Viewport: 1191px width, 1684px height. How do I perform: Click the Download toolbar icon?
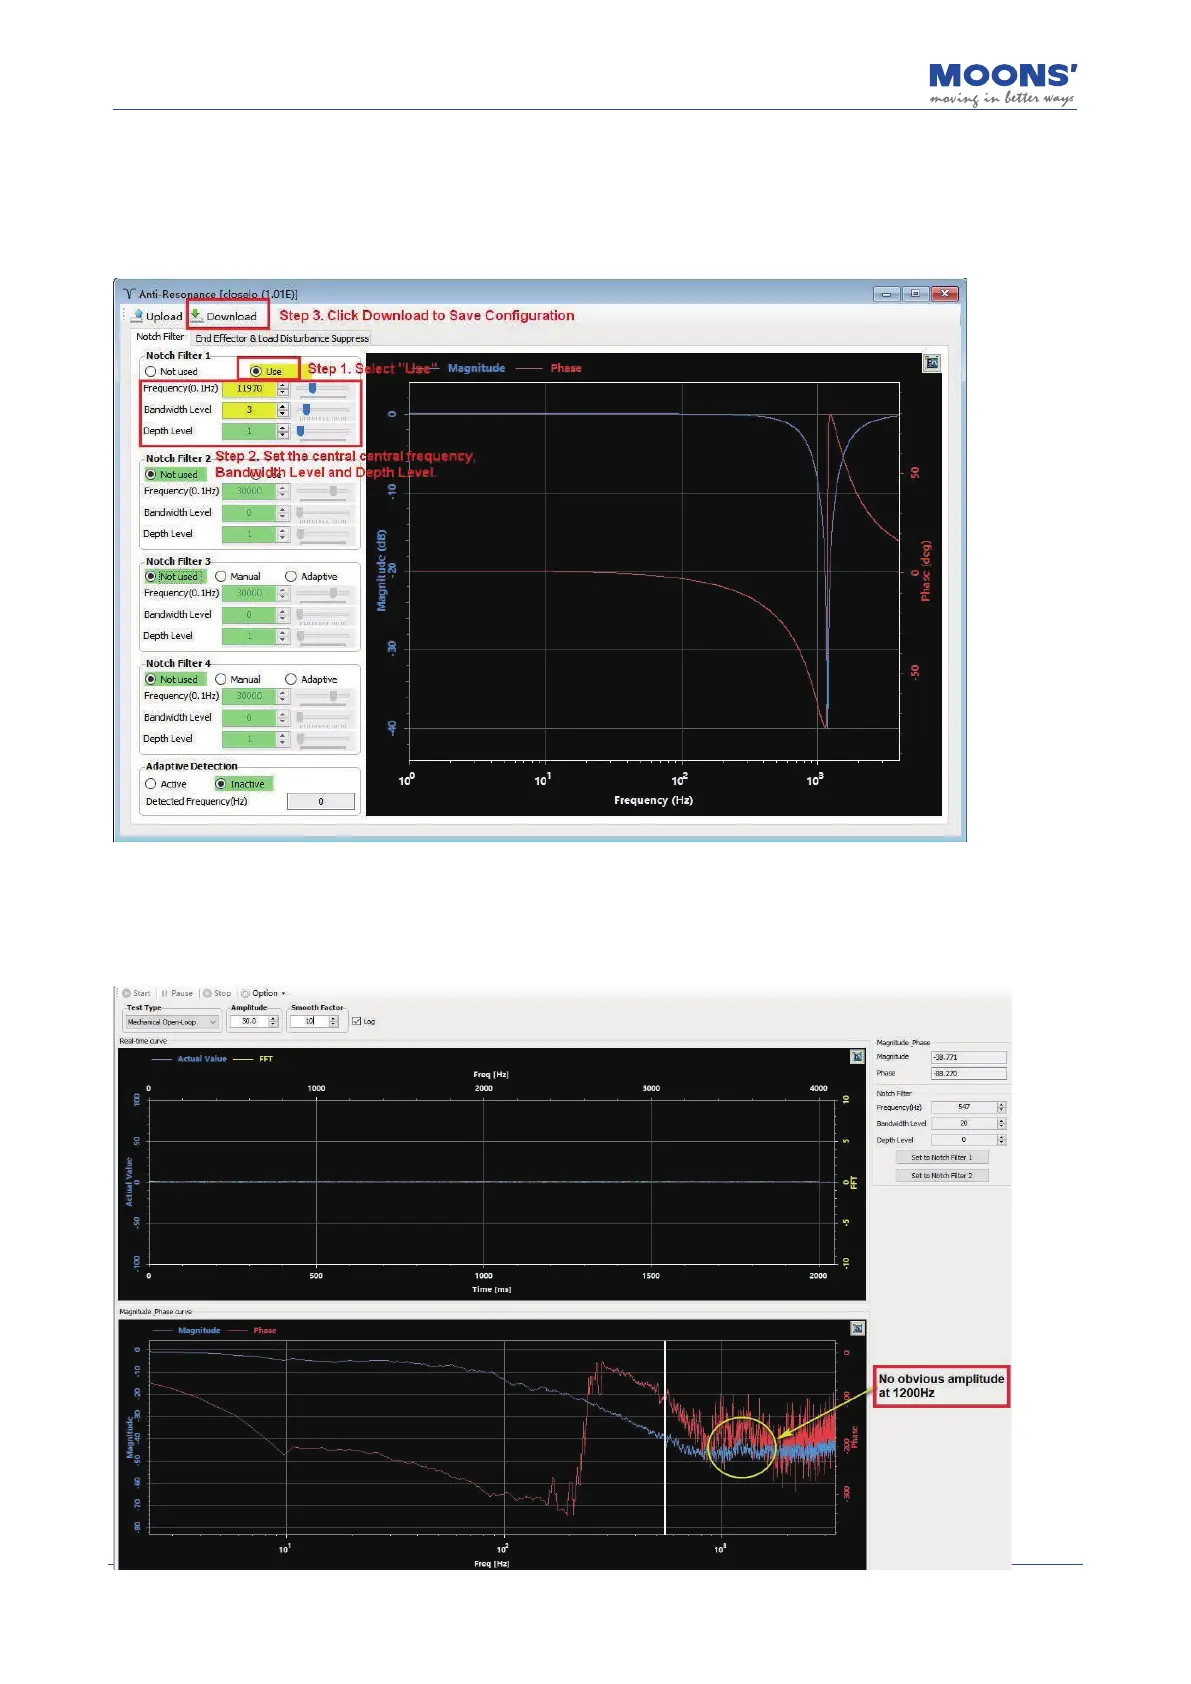[197, 315]
